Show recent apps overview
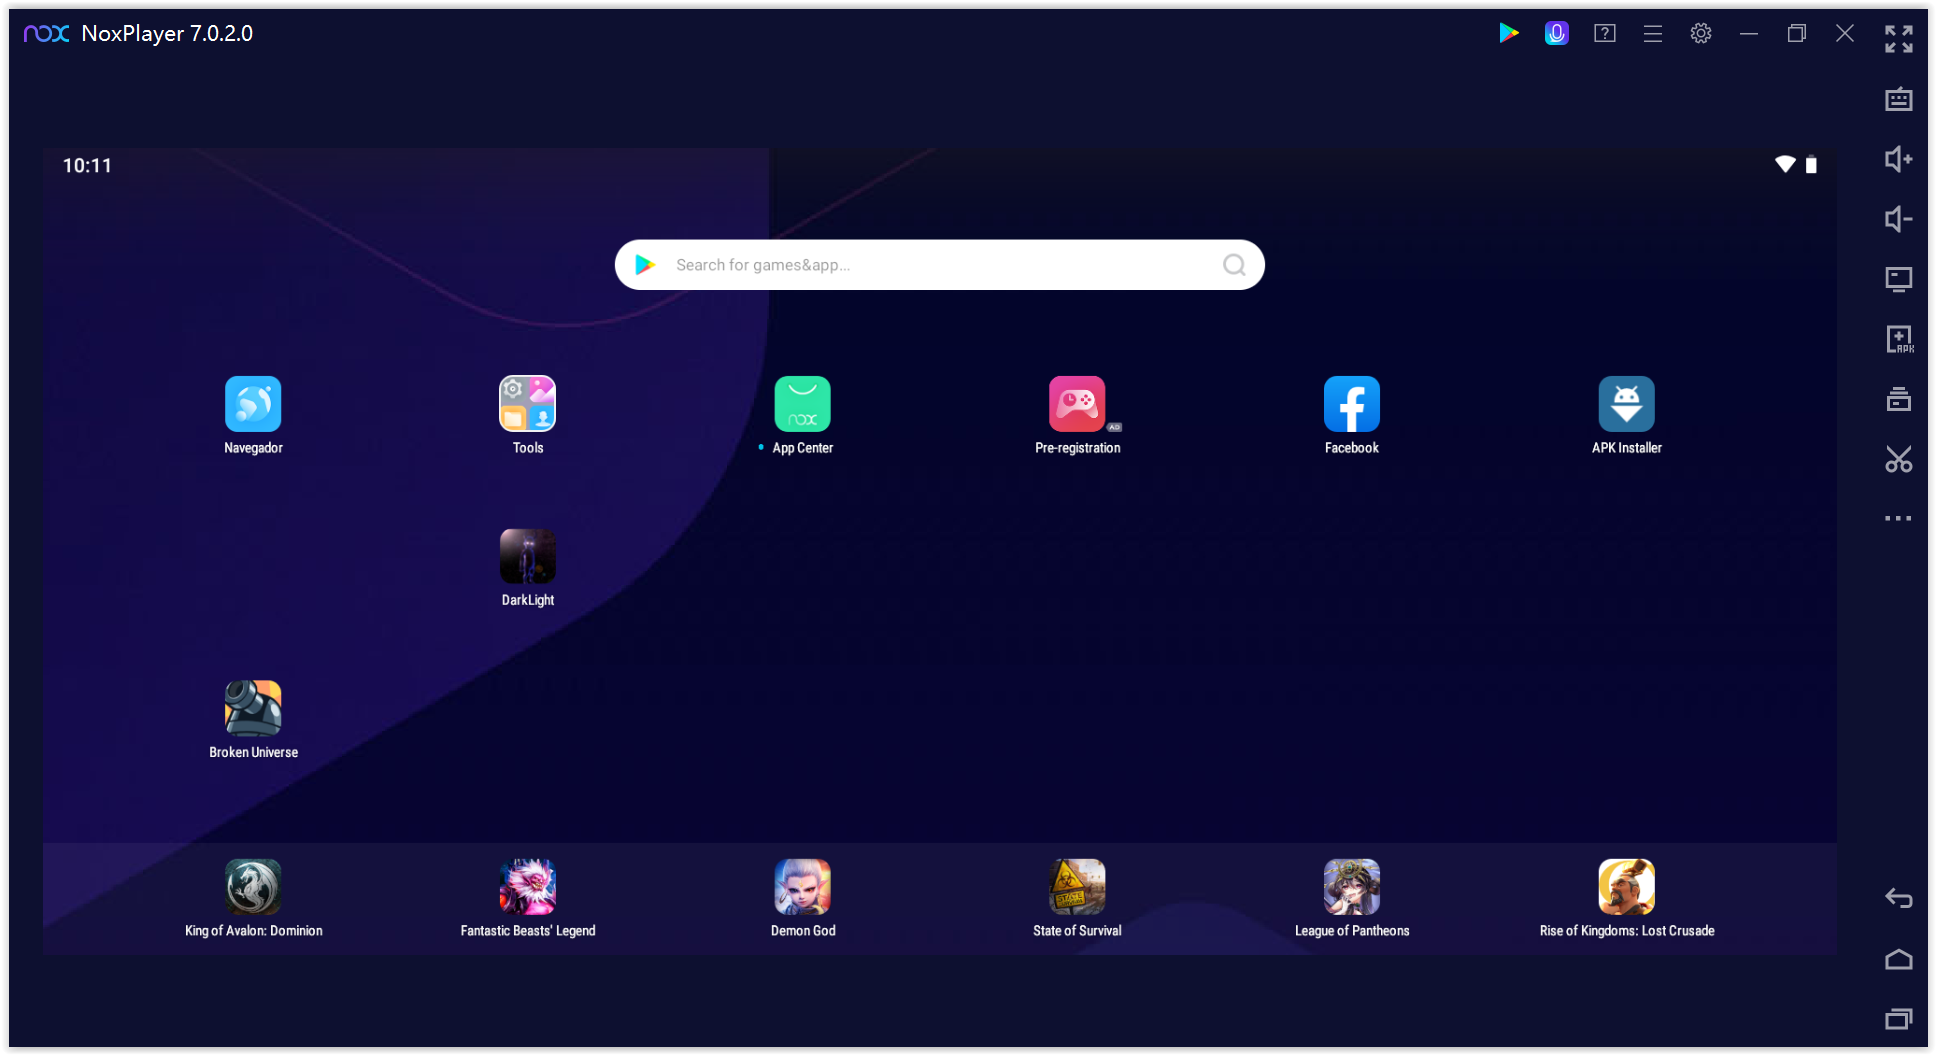Viewport: 1936px width, 1055px height. pyautogui.click(x=1899, y=1019)
